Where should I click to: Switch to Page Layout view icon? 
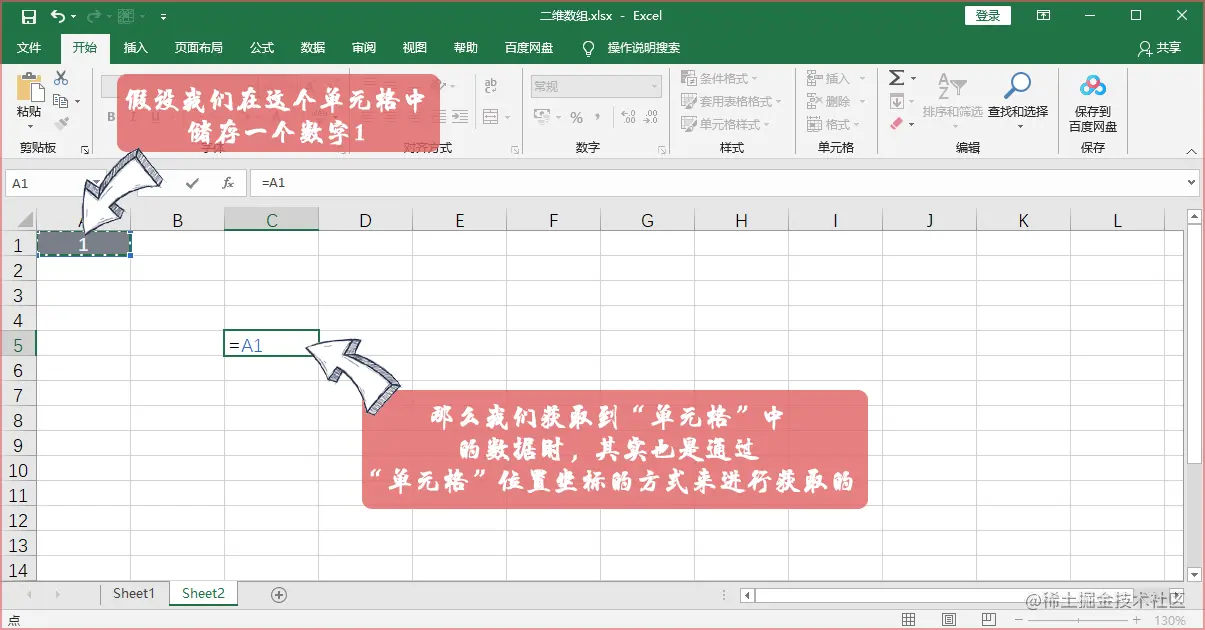pos(949,621)
